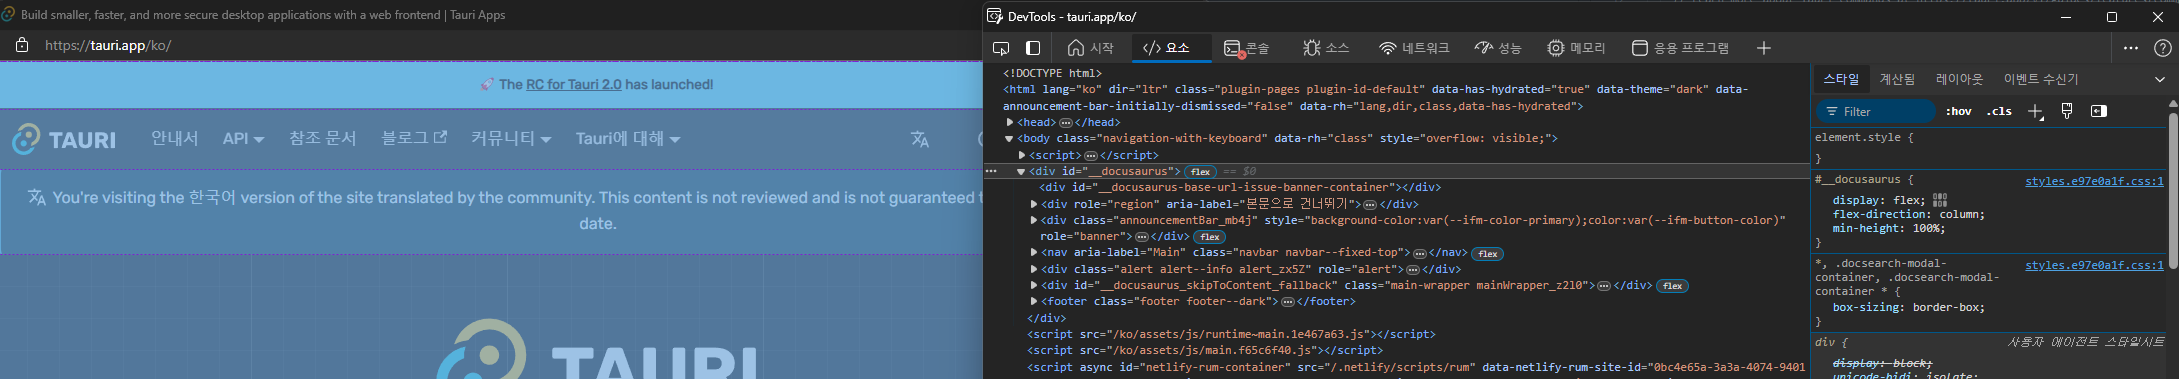
Task: Toggle flex badge on nav element
Action: [1488, 254]
